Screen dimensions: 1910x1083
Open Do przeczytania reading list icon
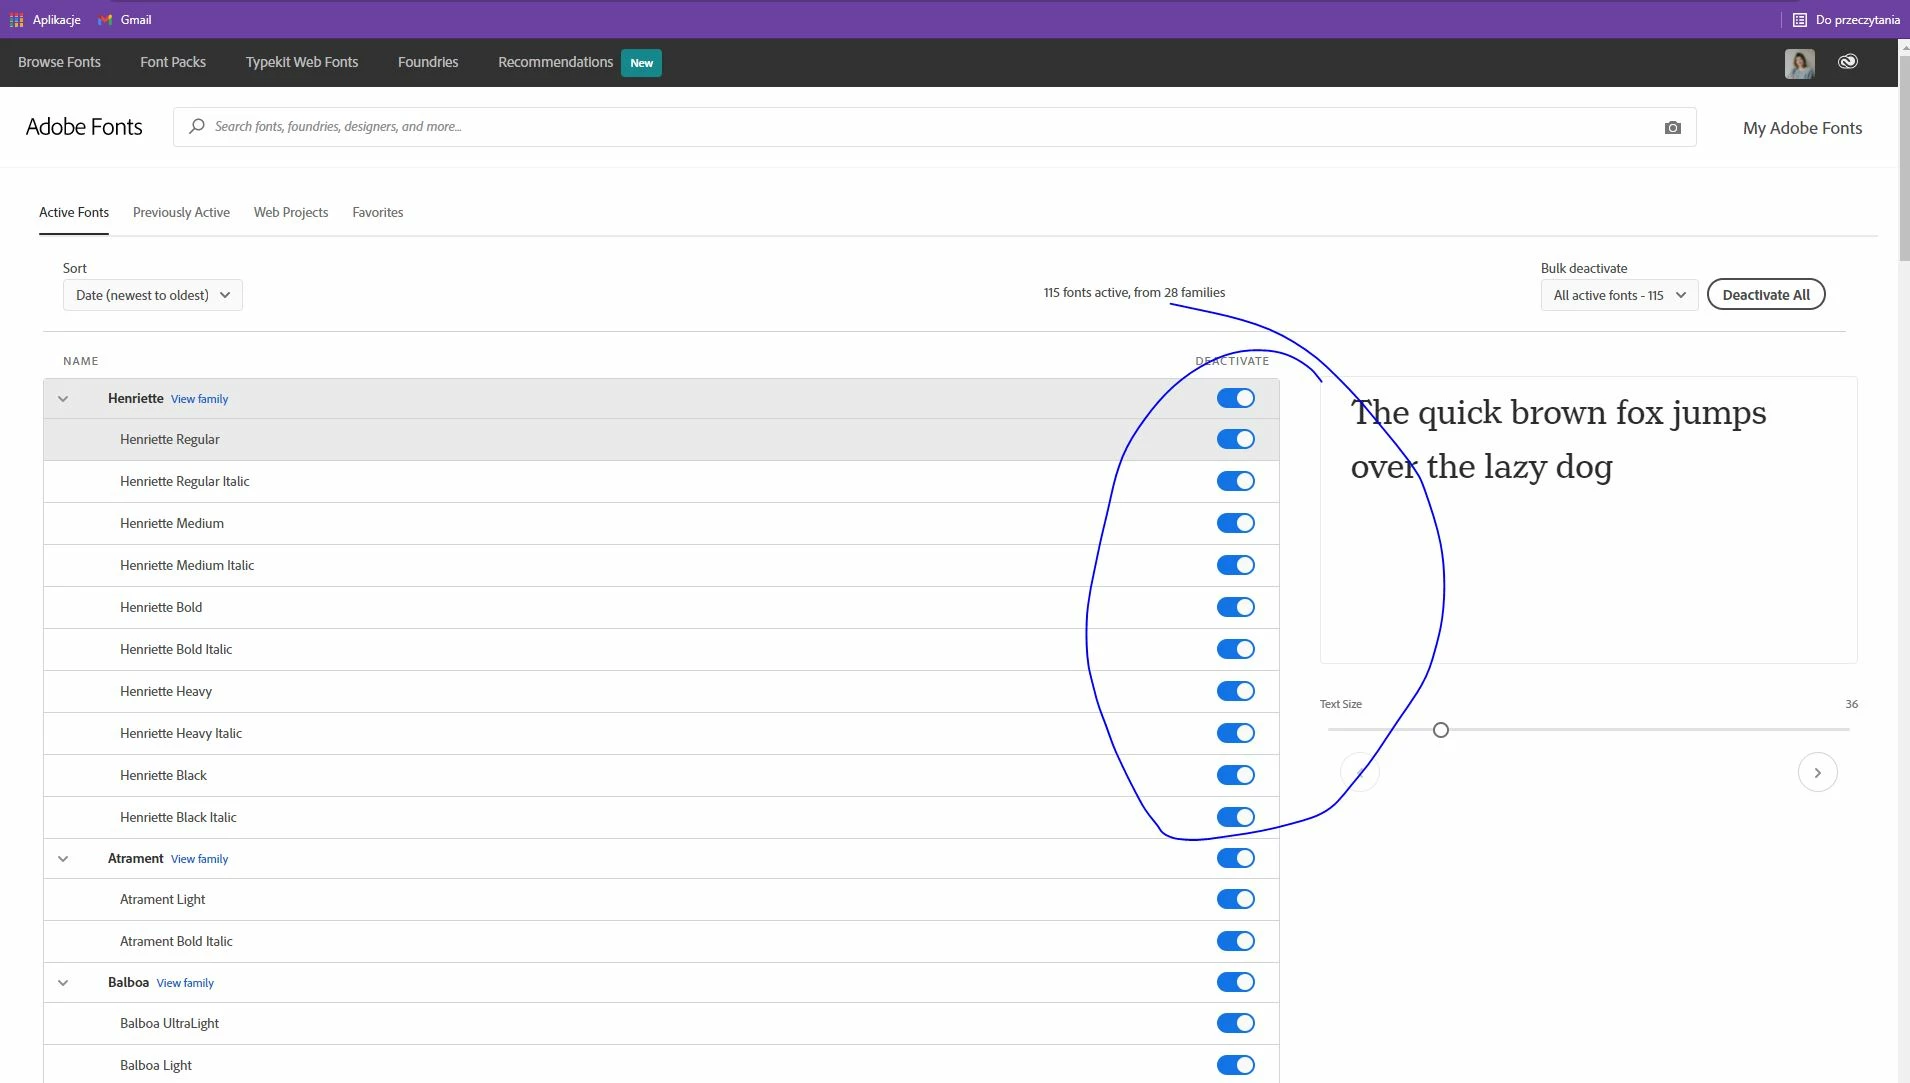pos(1799,20)
